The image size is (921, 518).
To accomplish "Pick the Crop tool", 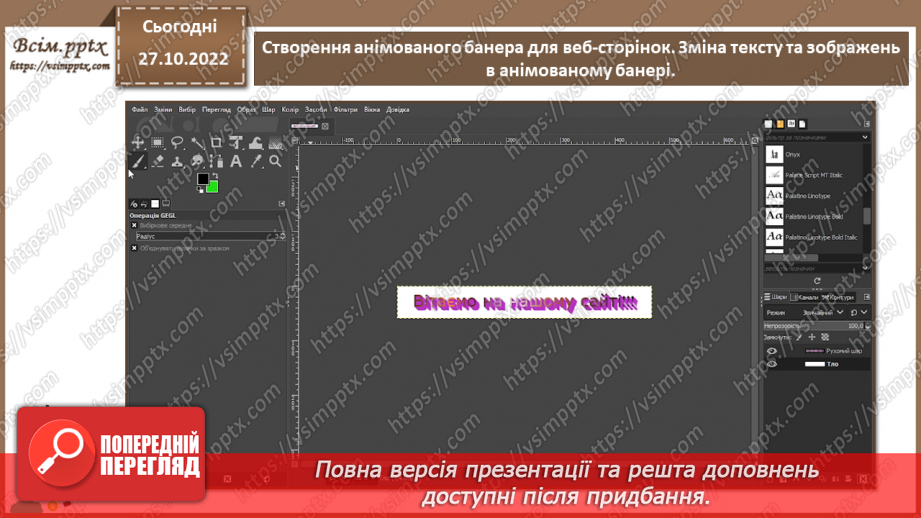I will (x=216, y=143).
